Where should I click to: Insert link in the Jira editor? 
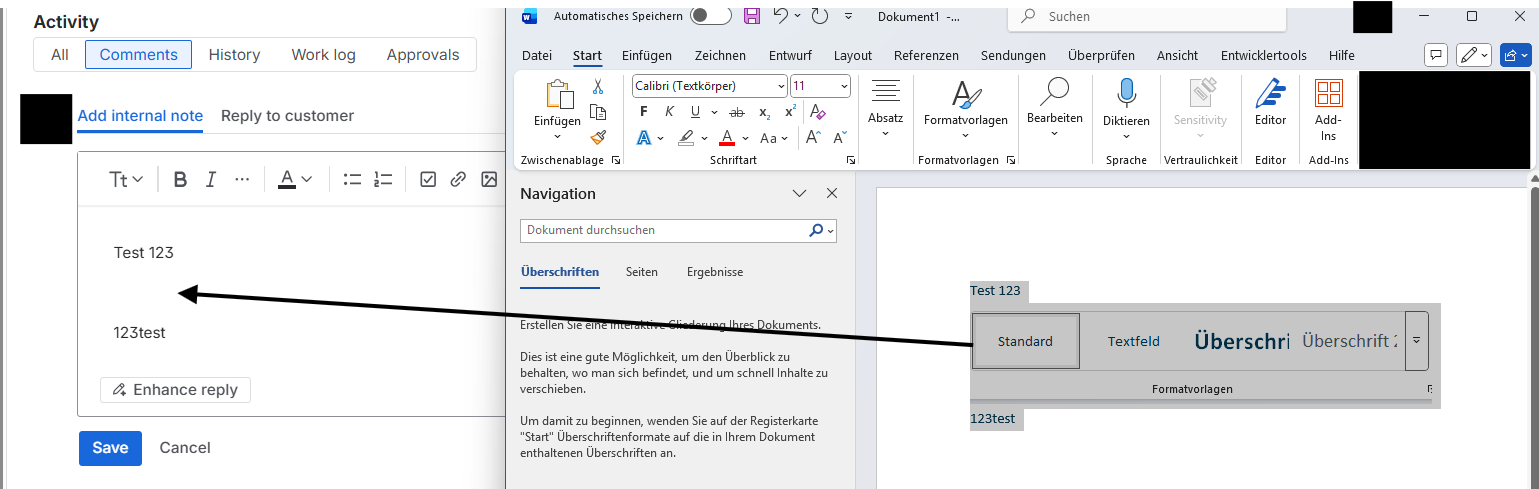coord(458,179)
